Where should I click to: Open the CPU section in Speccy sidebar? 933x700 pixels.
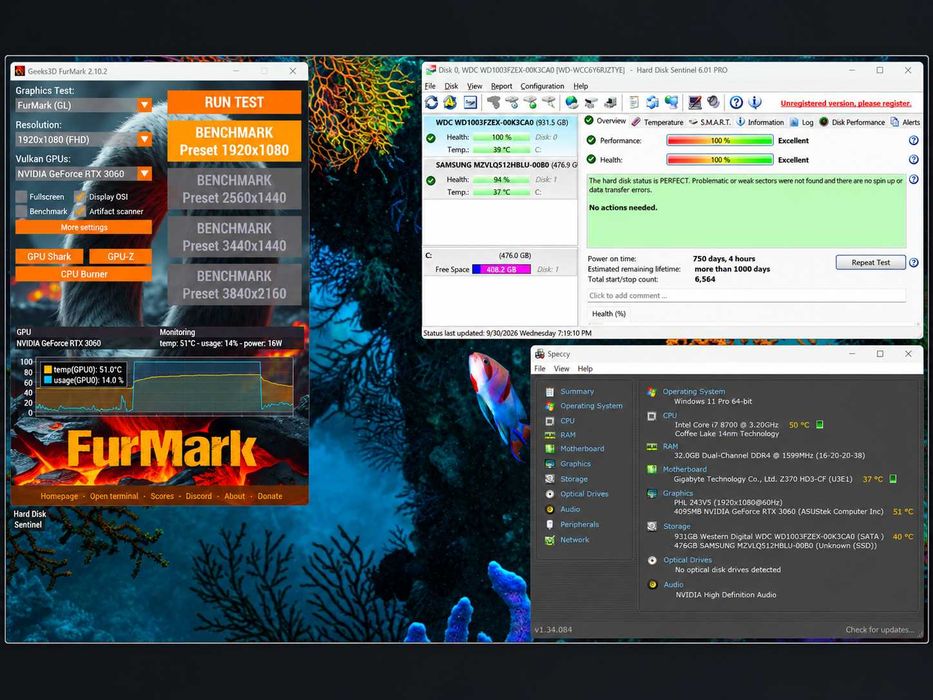[x=567, y=421]
